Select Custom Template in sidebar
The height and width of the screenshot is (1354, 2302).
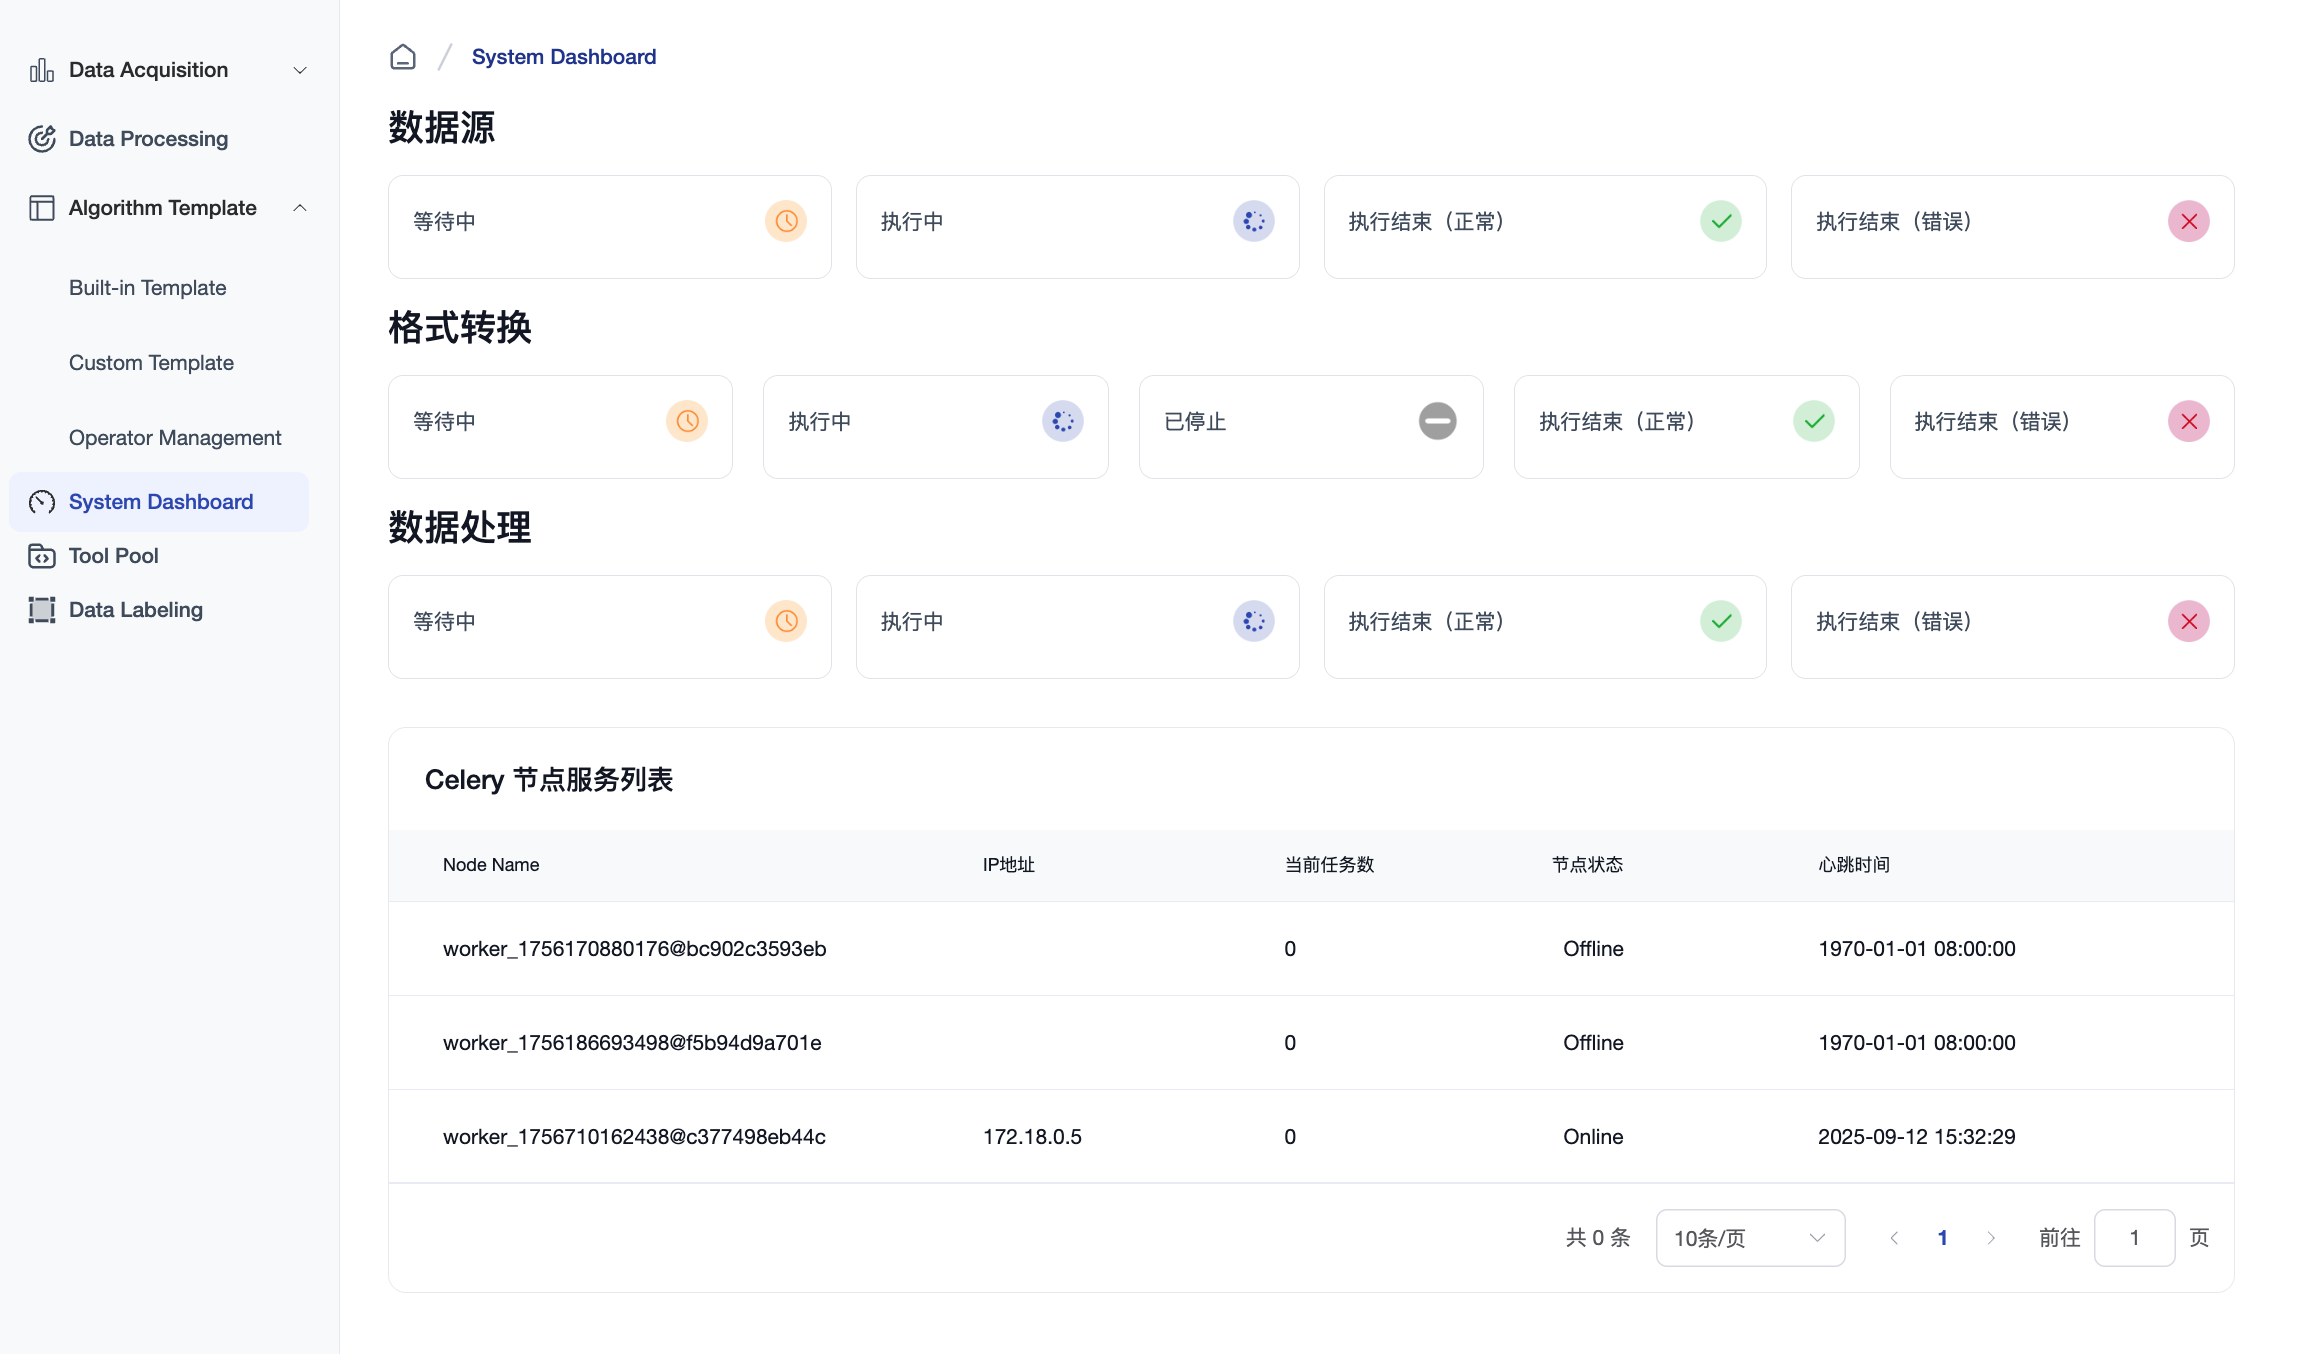[152, 363]
